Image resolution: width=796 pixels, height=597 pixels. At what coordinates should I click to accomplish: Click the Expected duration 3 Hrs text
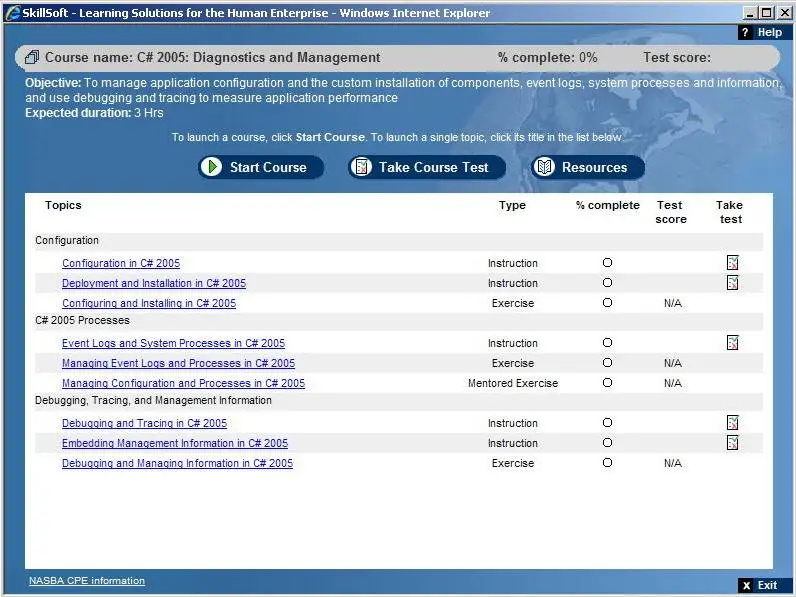point(94,113)
